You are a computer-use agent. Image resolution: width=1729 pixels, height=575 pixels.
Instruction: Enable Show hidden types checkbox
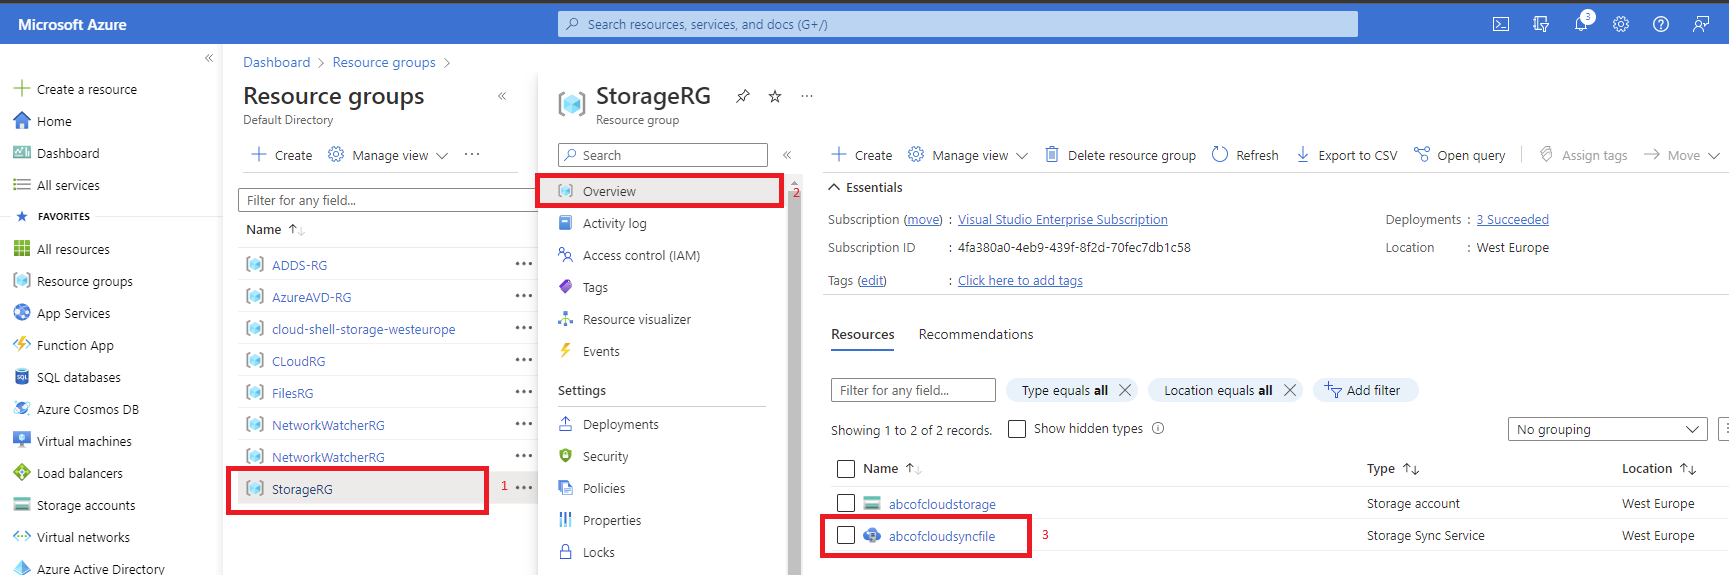(x=1017, y=429)
